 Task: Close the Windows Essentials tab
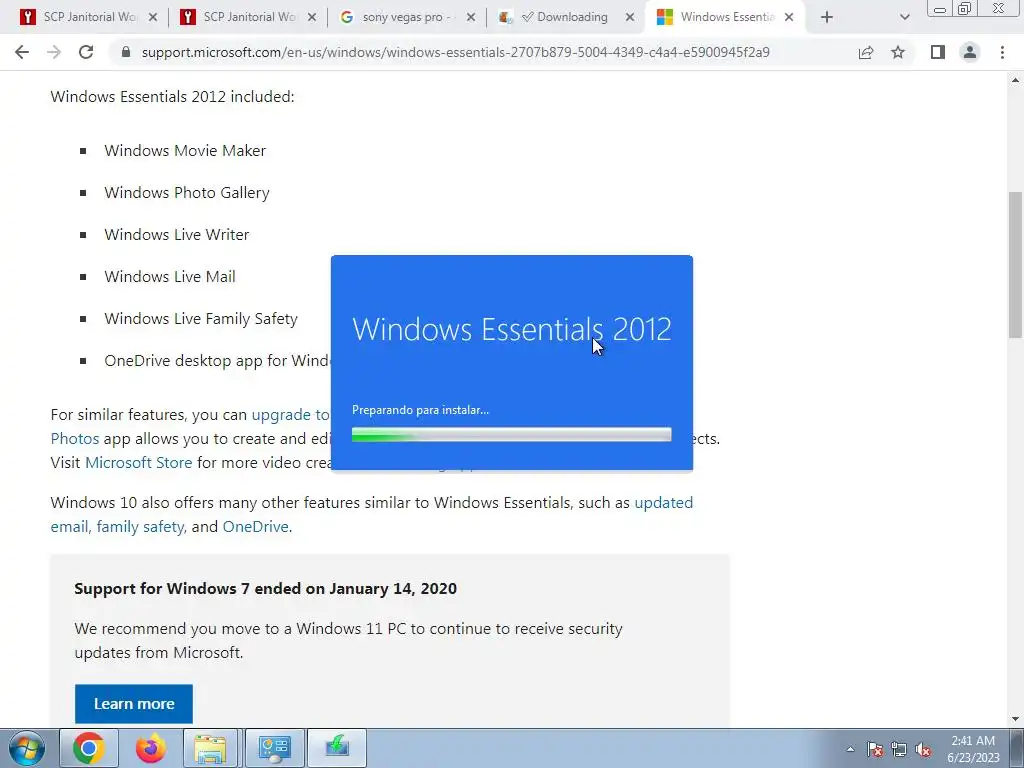(789, 18)
